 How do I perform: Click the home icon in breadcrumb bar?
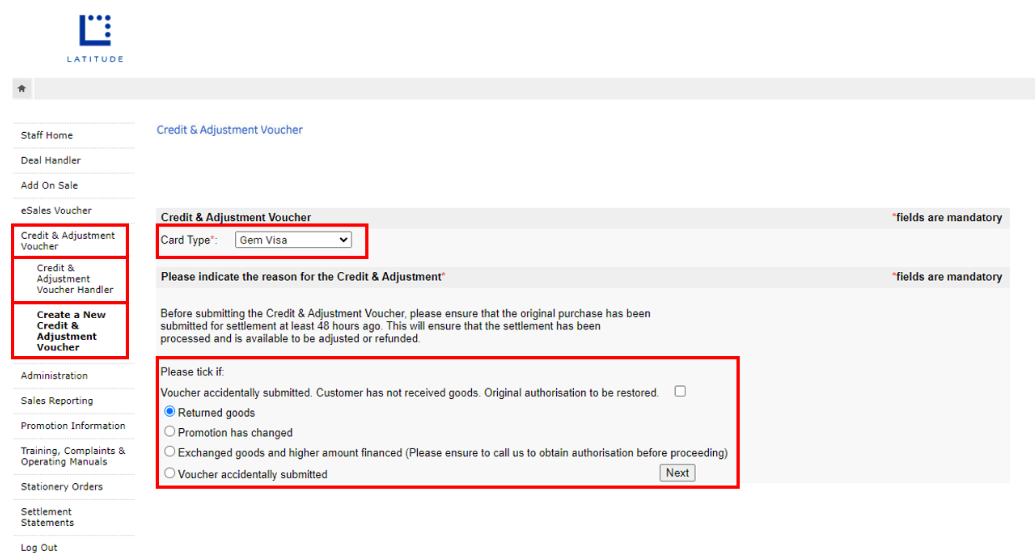coord(22,89)
